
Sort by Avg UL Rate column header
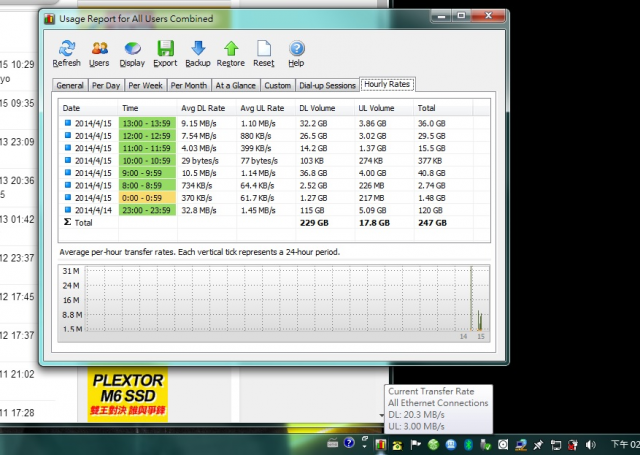point(266,108)
